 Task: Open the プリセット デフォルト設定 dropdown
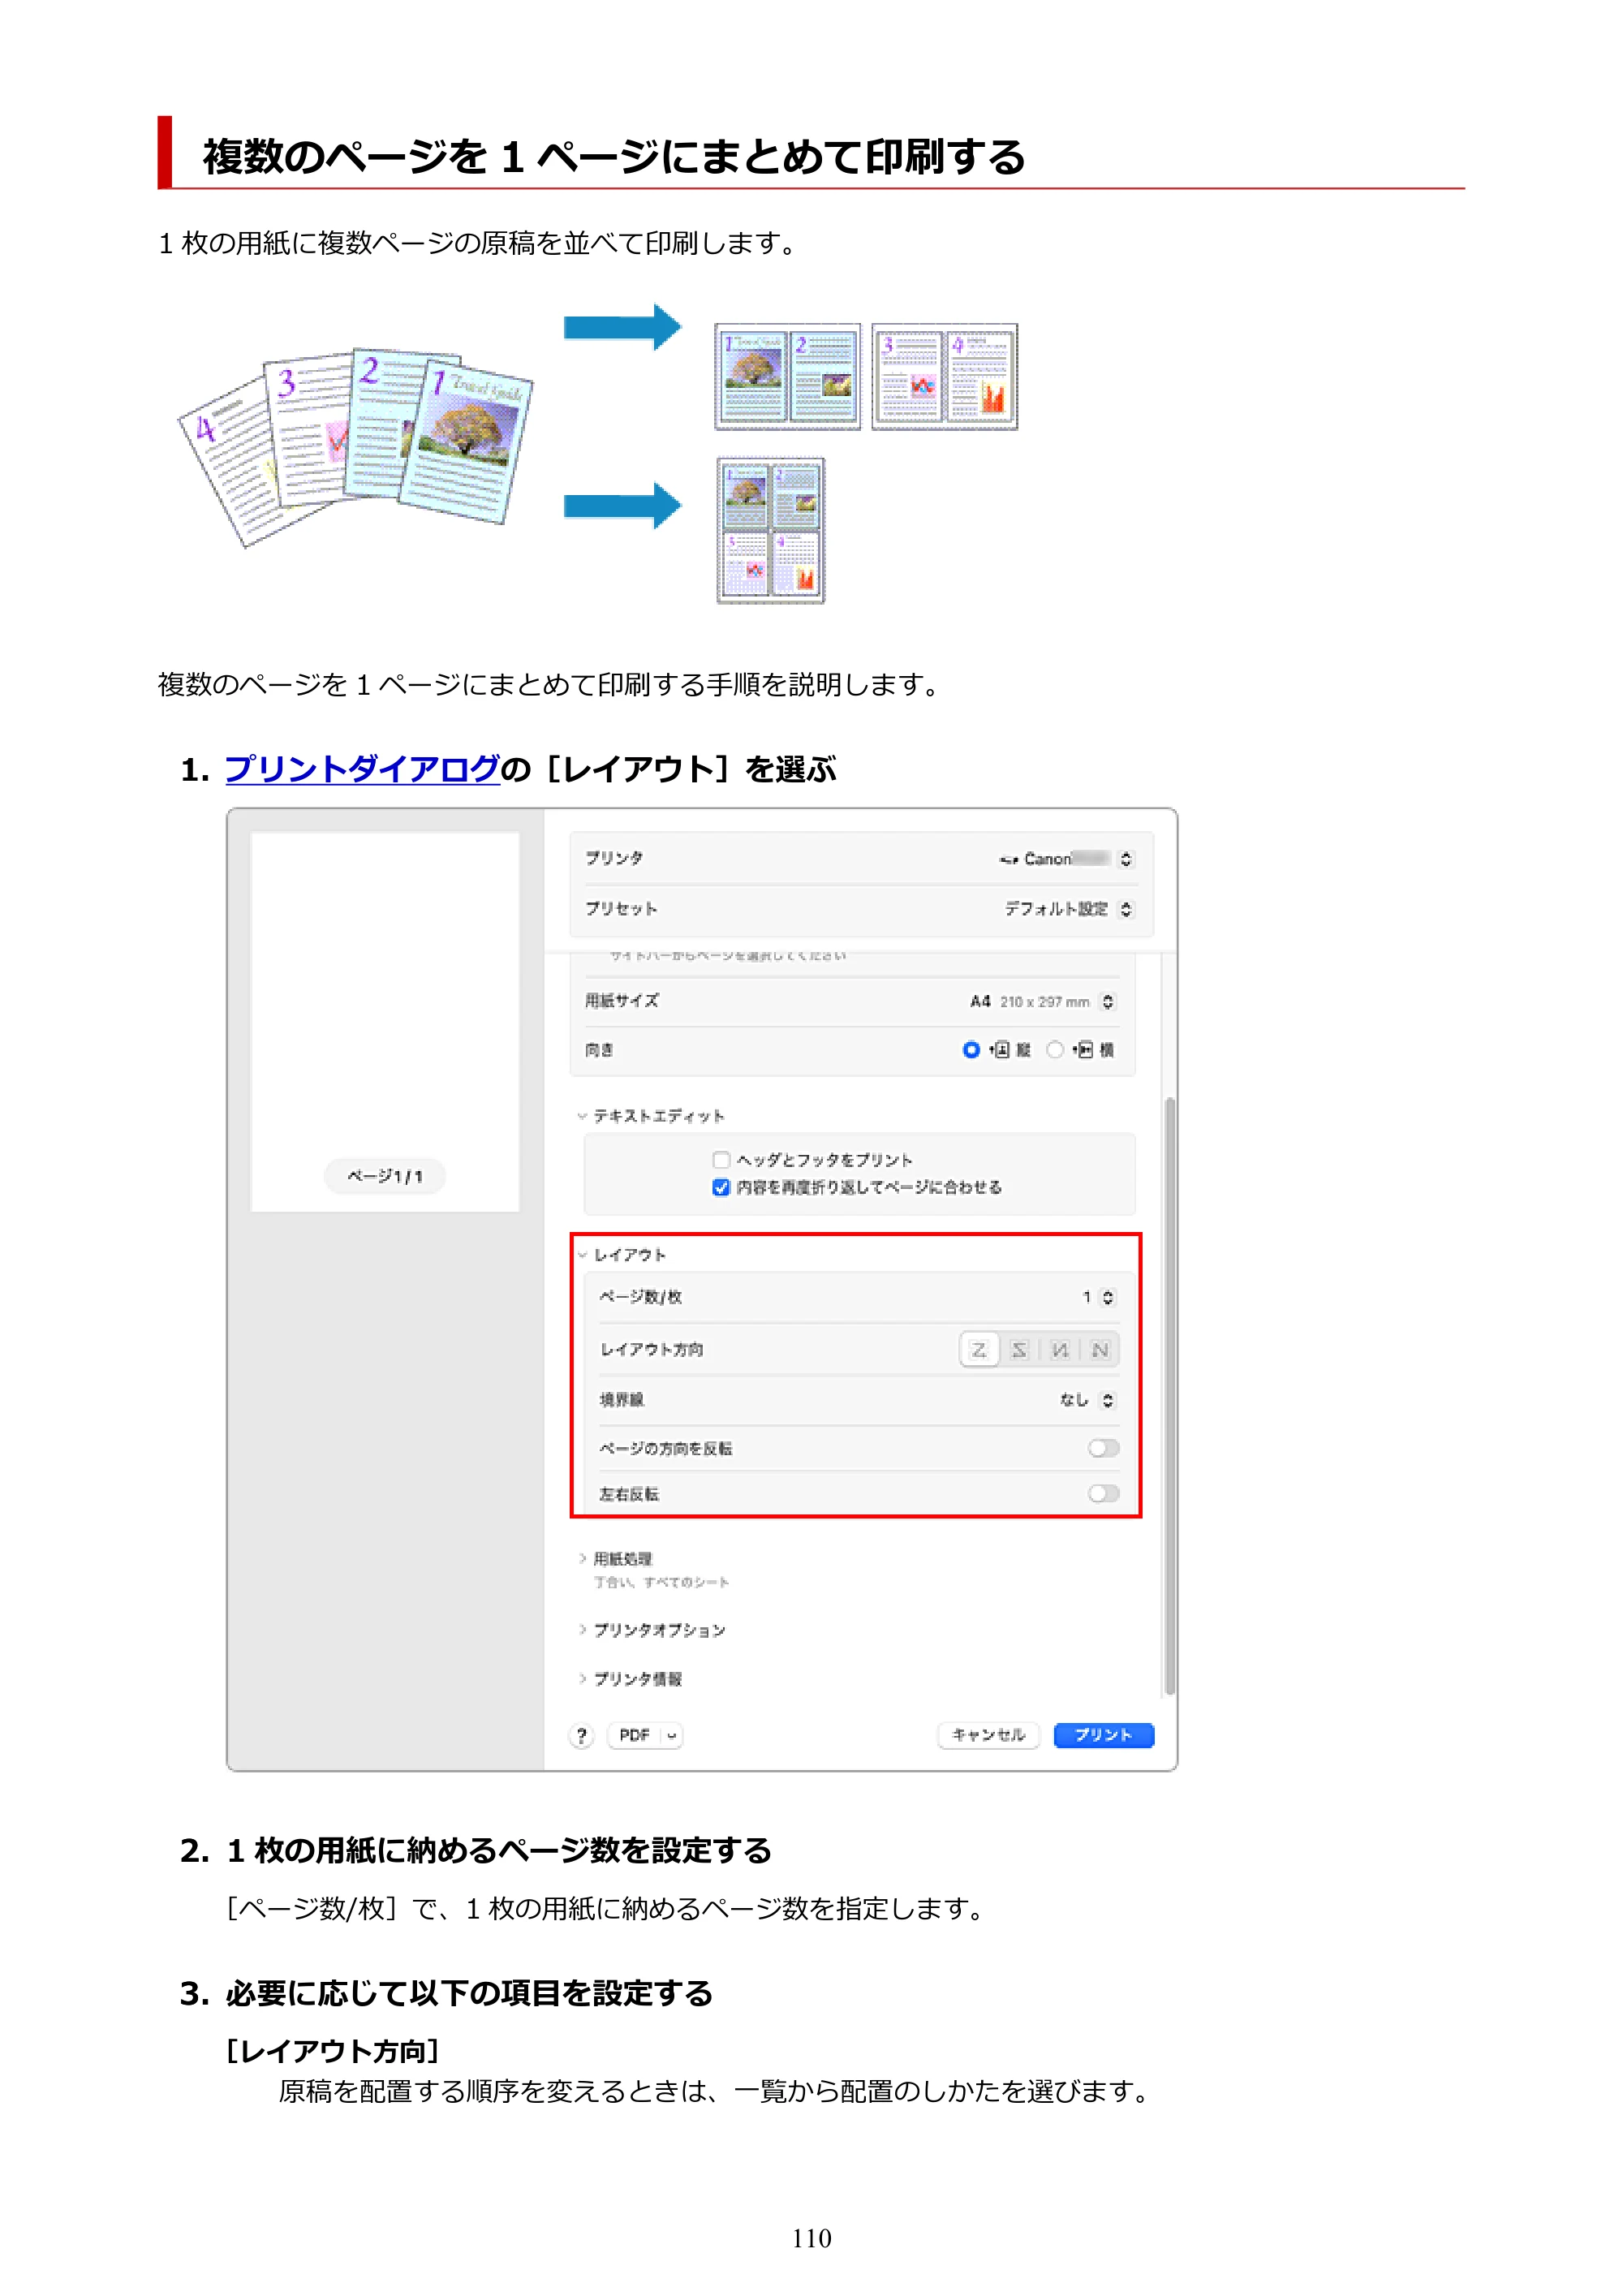coord(1126,908)
